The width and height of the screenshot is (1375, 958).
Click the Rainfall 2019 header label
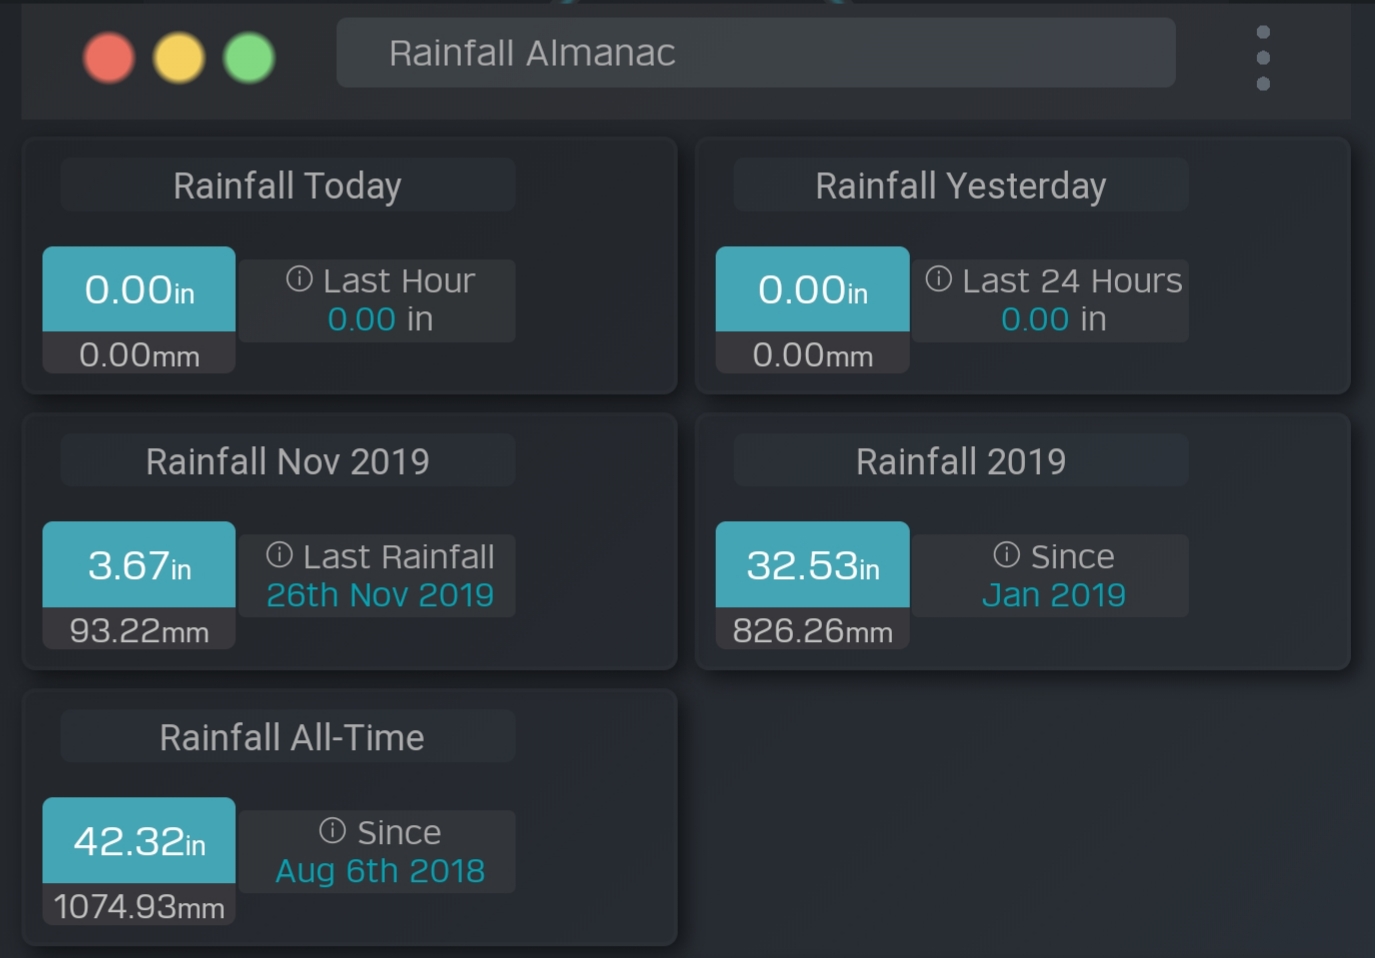click(x=960, y=462)
